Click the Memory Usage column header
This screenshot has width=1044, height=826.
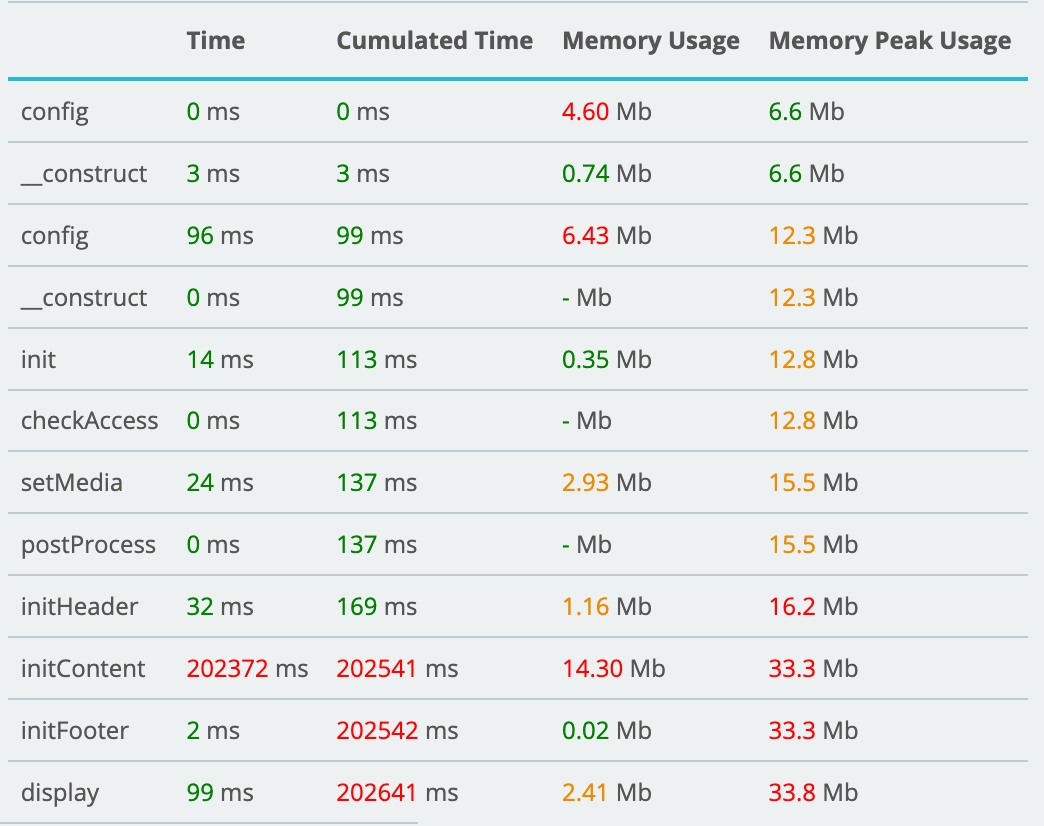[x=651, y=41]
